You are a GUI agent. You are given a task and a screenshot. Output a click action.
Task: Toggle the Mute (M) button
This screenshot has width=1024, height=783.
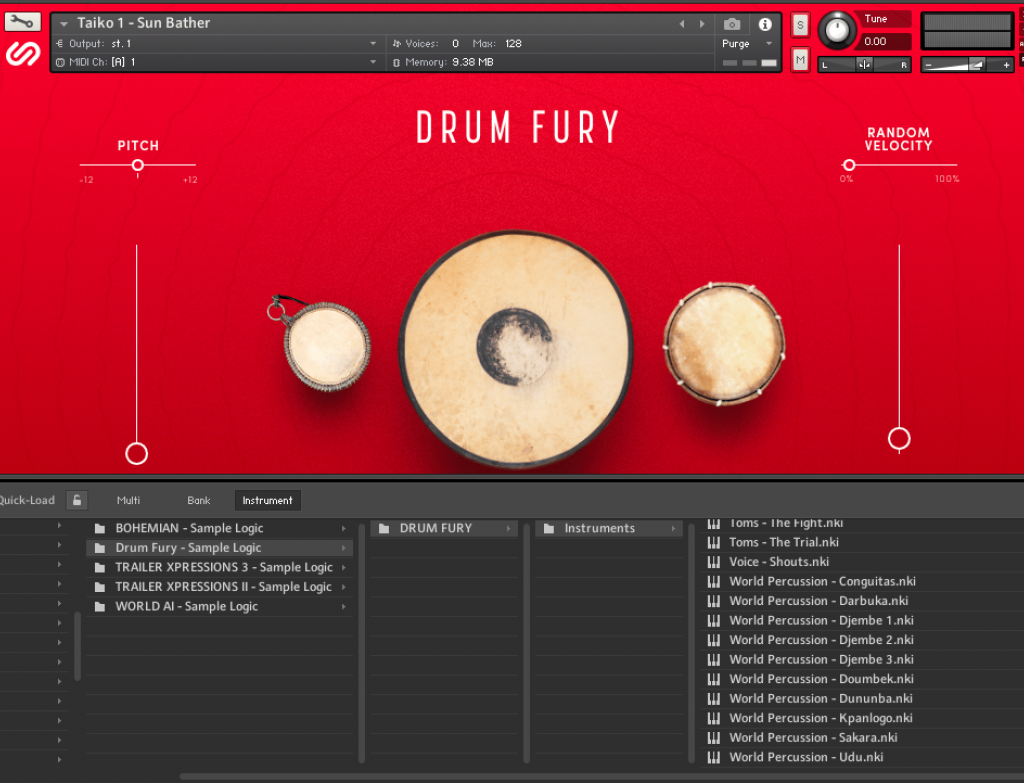(800, 60)
